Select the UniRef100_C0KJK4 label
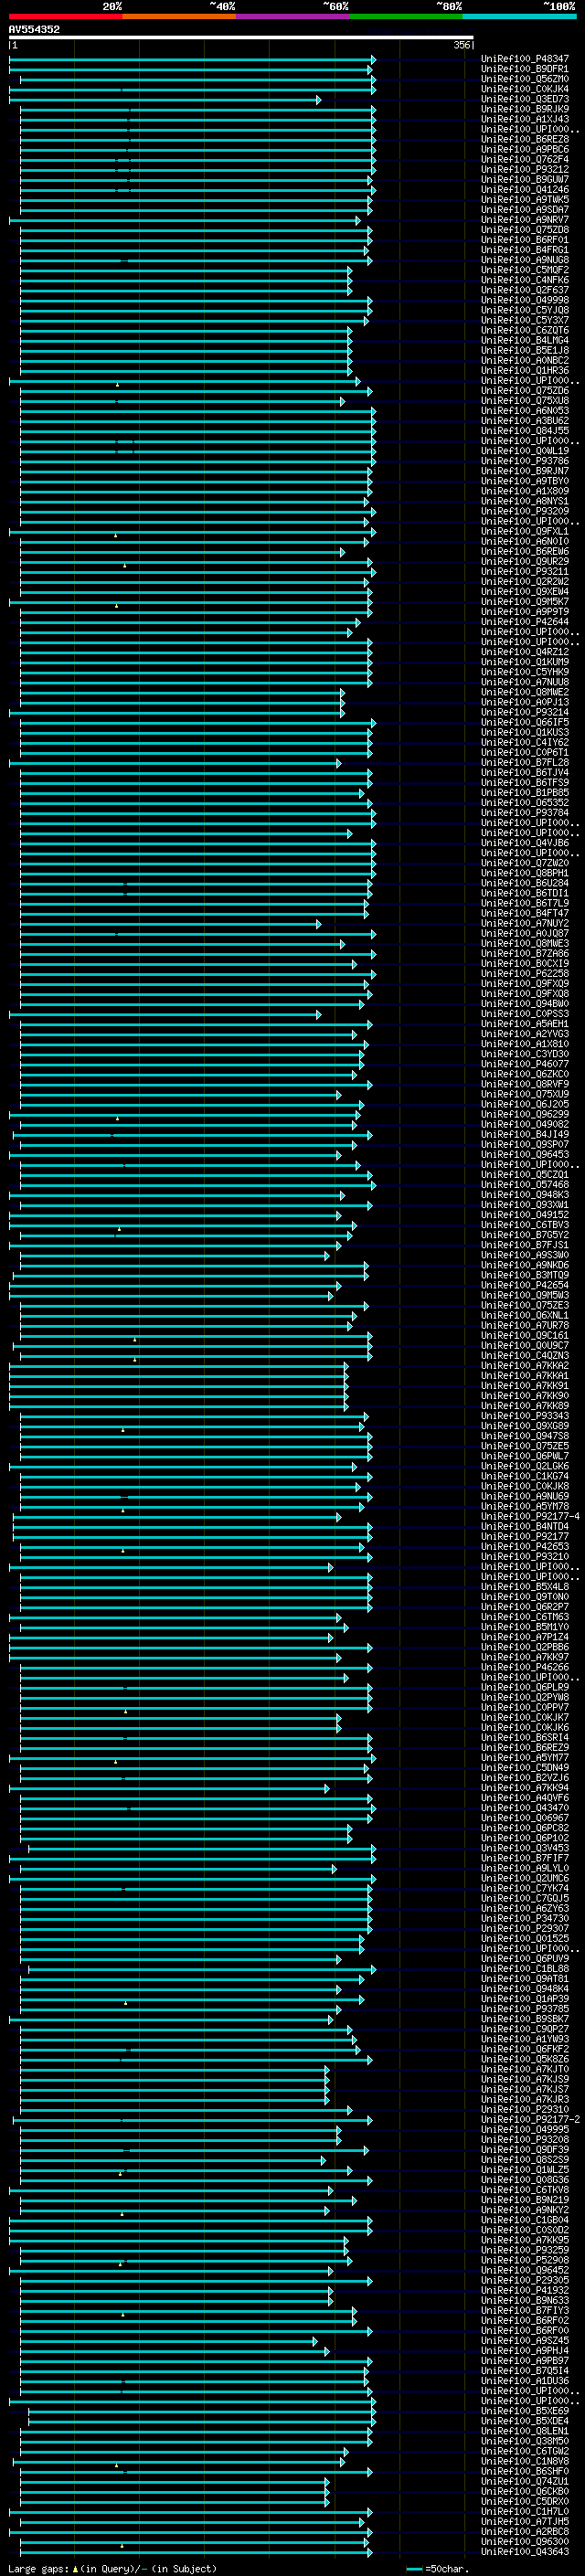 pyautogui.click(x=525, y=89)
